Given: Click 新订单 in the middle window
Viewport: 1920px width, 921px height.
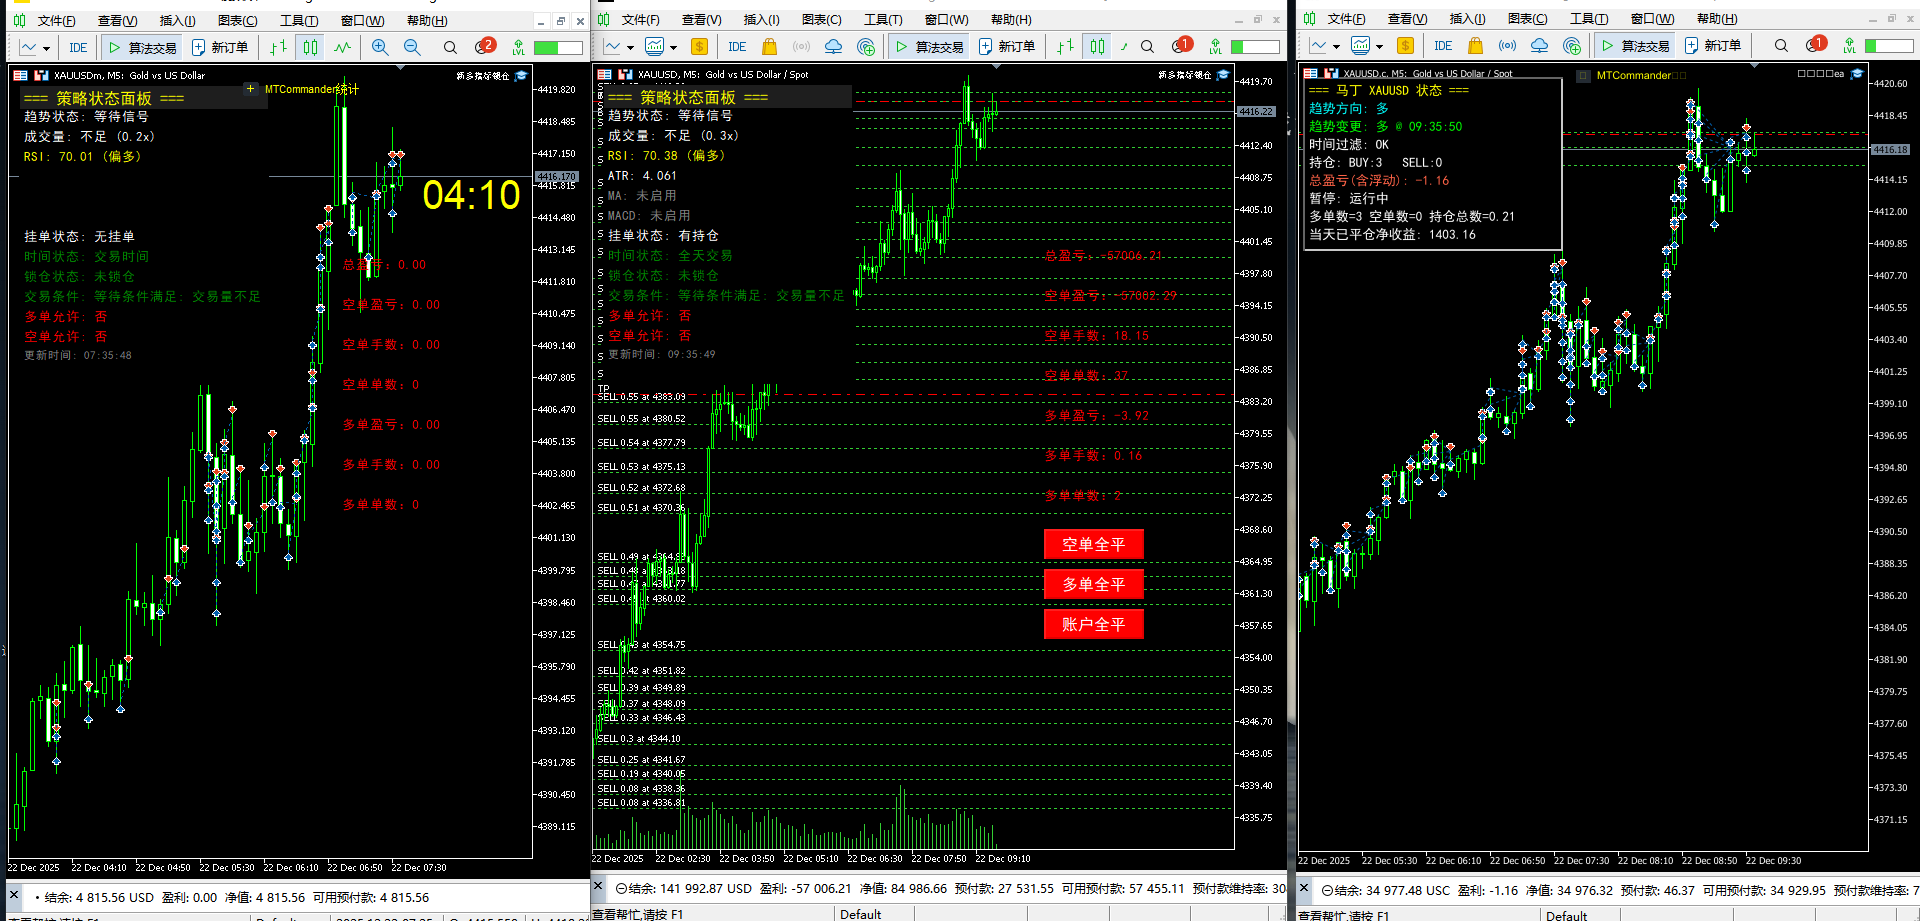Looking at the screenshot, I should point(1007,46).
